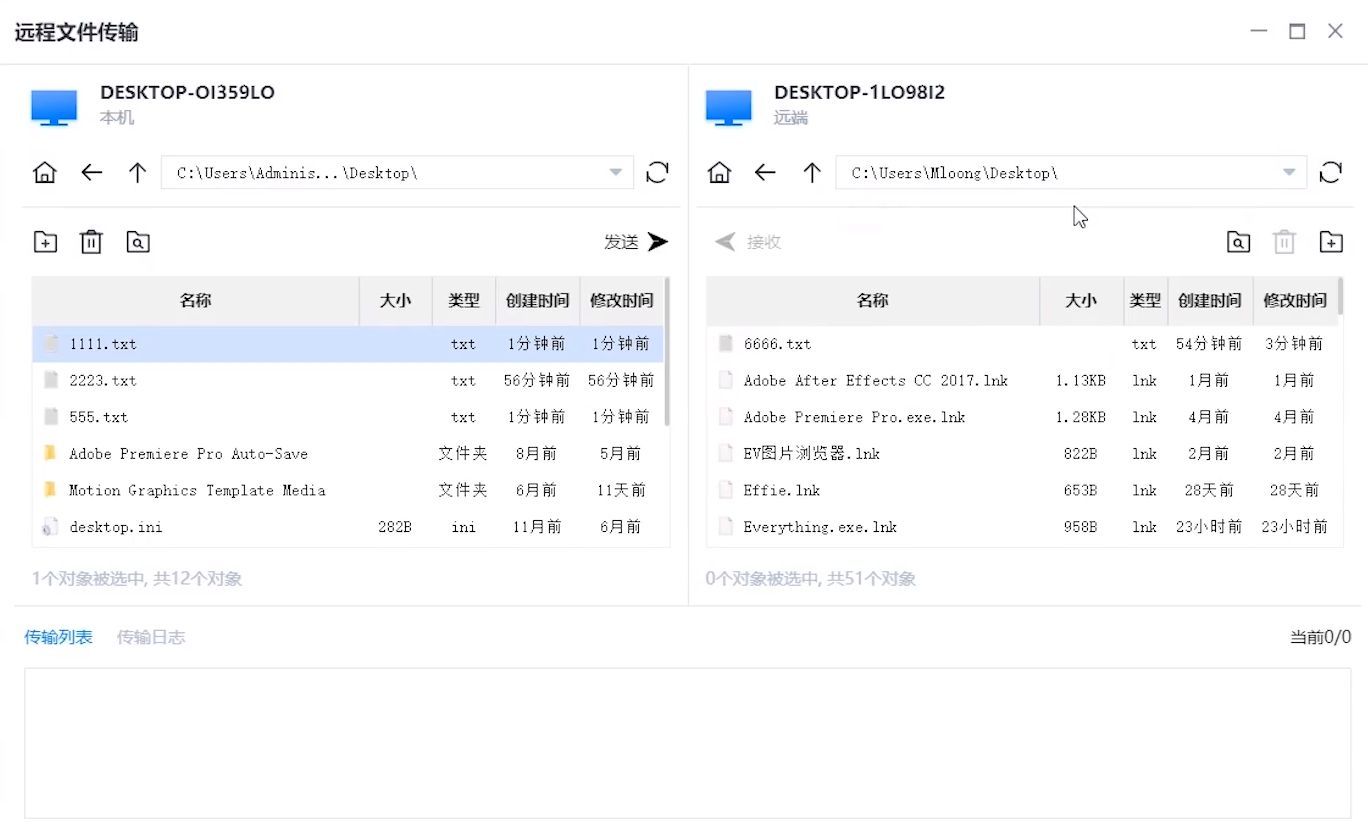Go back in local panel navigation
The image size is (1368, 826).
[x=92, y=173]
